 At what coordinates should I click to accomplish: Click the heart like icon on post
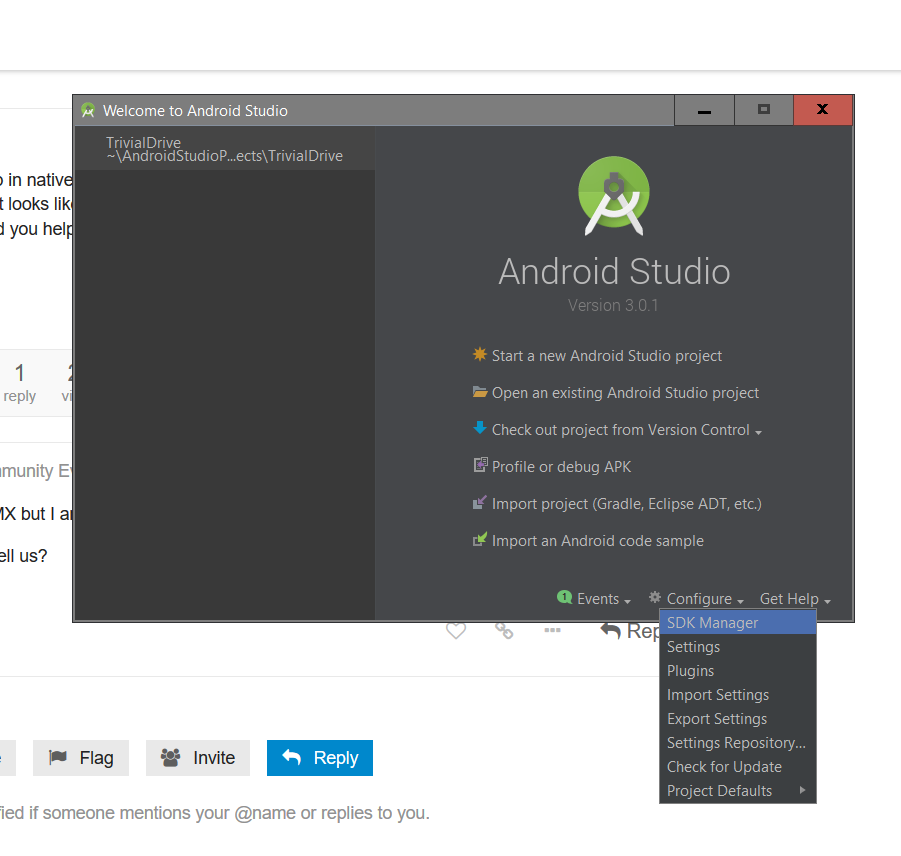click(x=456, y=630)
